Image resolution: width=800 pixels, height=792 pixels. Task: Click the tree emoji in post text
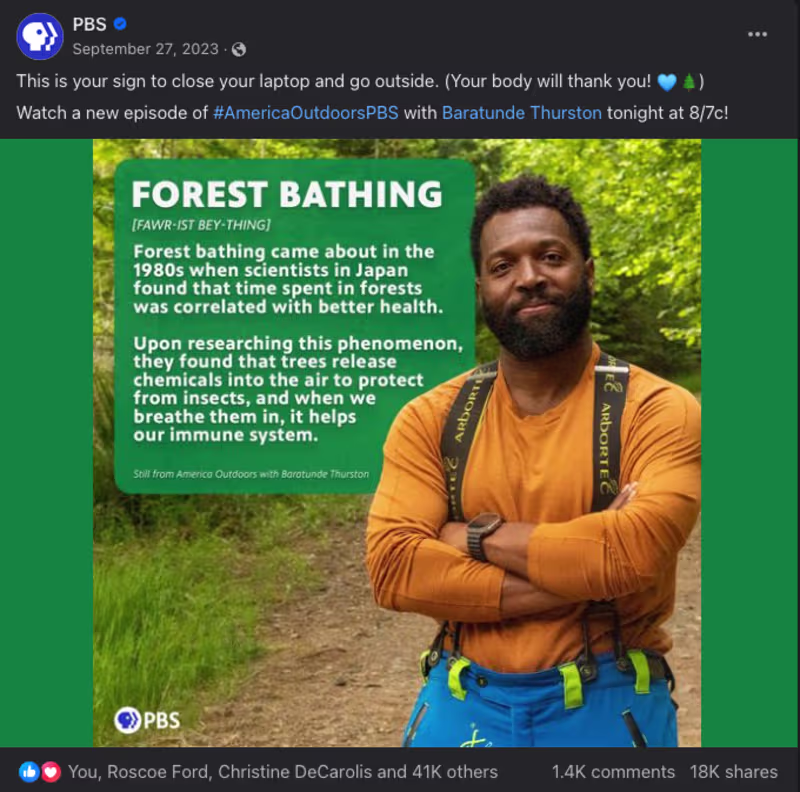[689, 81]
